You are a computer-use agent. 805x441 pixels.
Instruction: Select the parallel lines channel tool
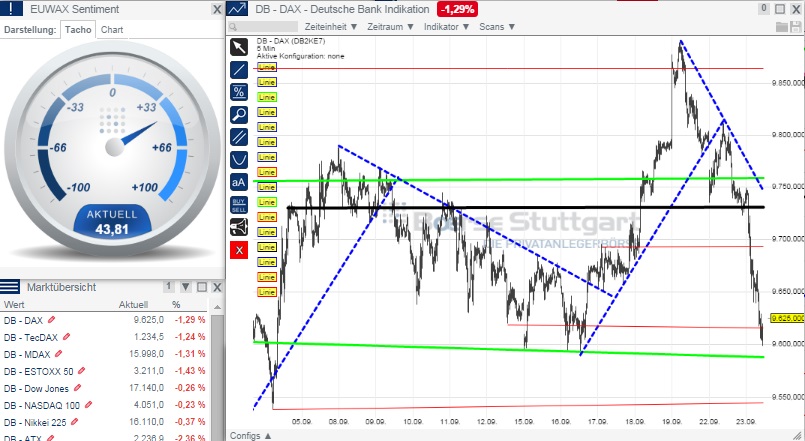tap(239, 137)
